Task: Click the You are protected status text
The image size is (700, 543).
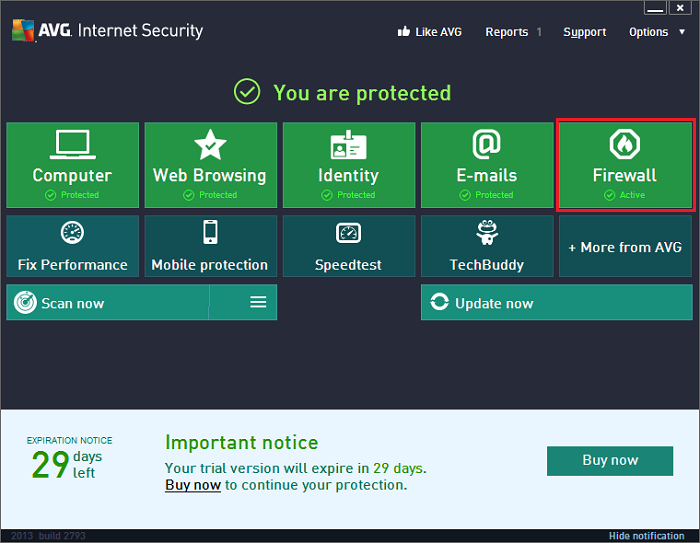Action: pyautogui.click(x=362, y=93)
